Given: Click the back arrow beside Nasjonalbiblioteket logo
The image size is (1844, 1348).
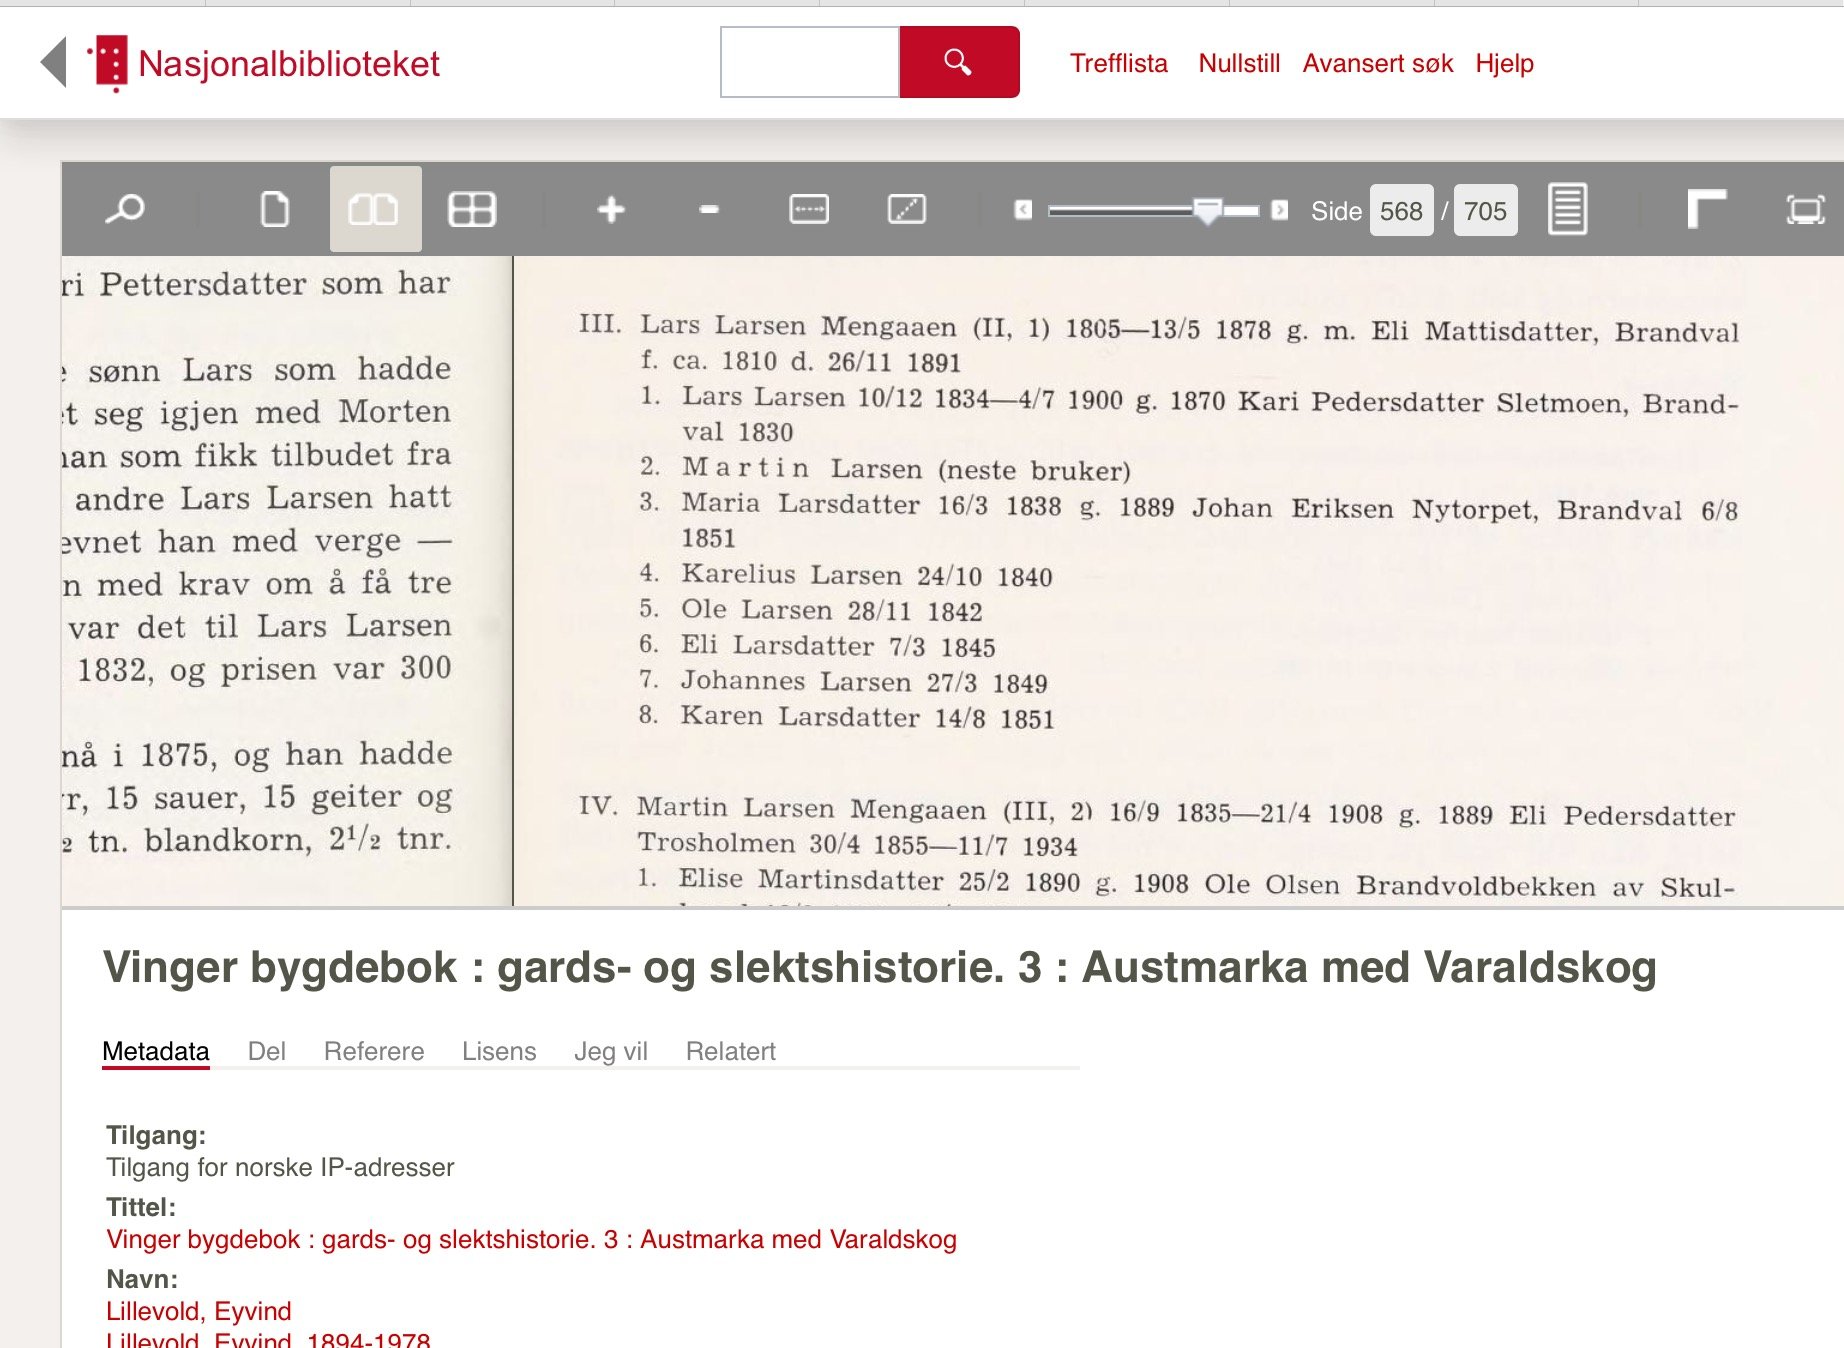Looking at the screenshot, I should (54, 63).
